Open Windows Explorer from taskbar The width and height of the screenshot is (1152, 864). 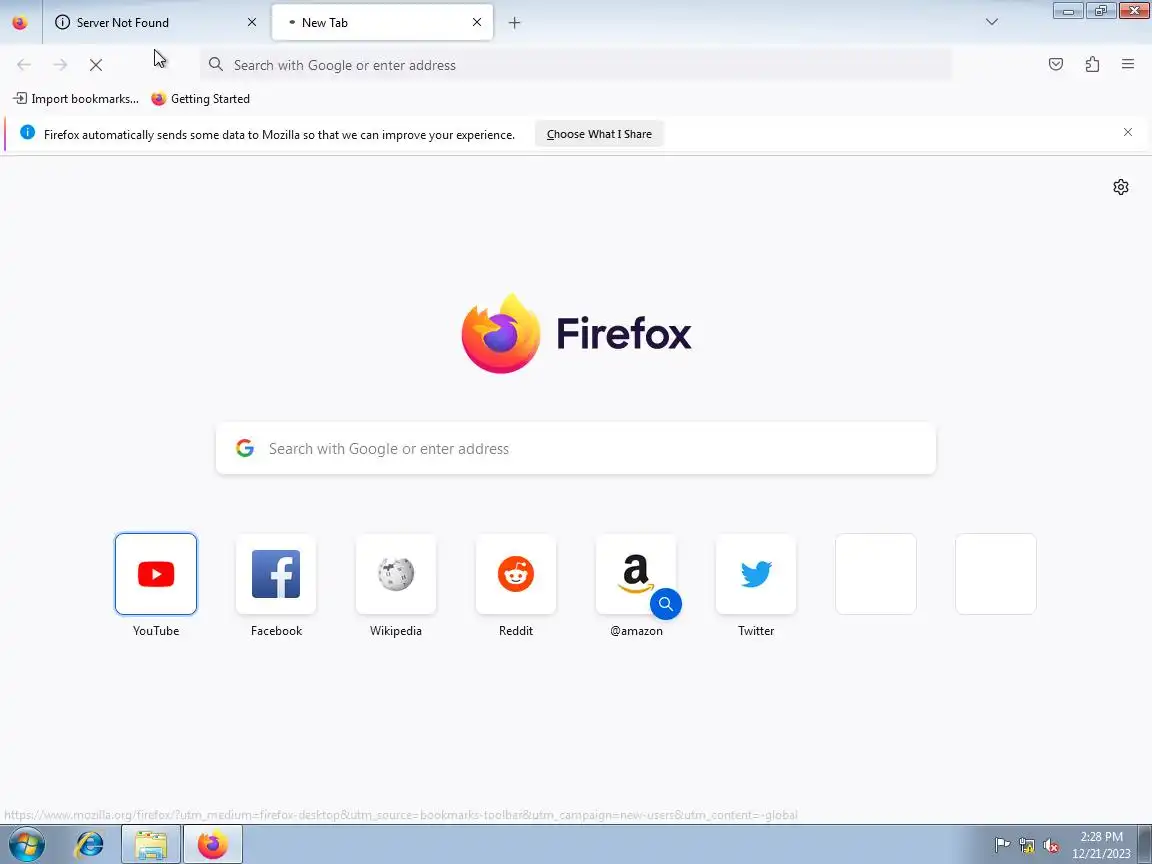point(151,845)
